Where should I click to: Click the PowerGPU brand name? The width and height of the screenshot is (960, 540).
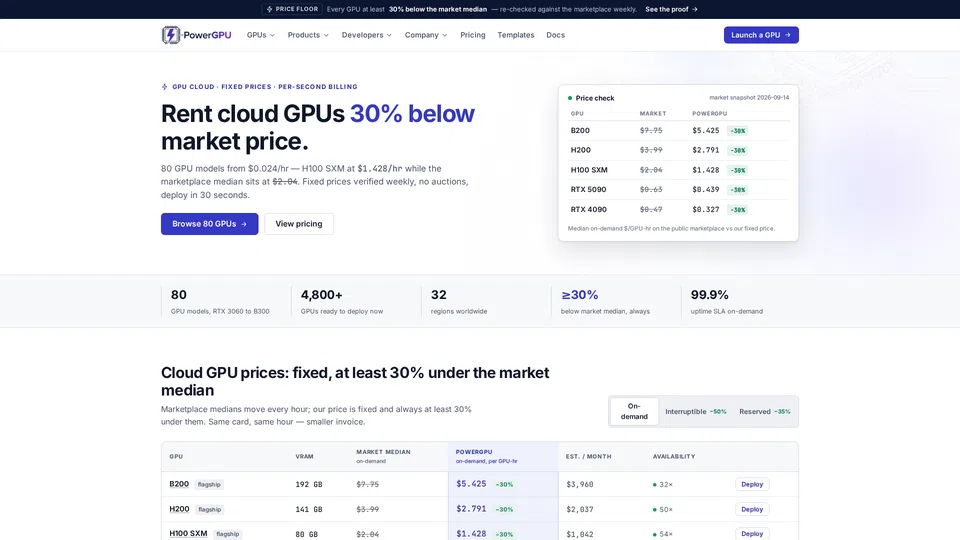208,35
